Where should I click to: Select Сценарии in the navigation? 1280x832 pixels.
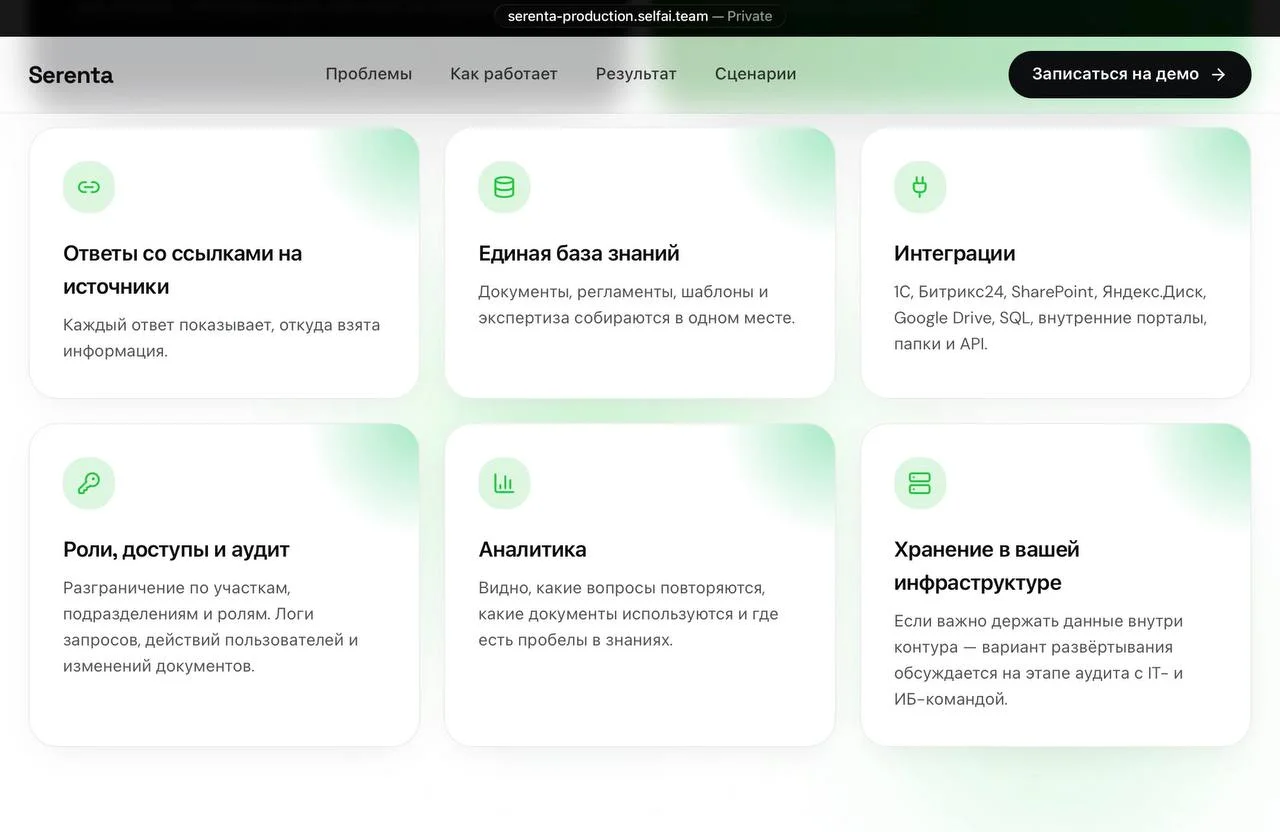click(756, 74)
